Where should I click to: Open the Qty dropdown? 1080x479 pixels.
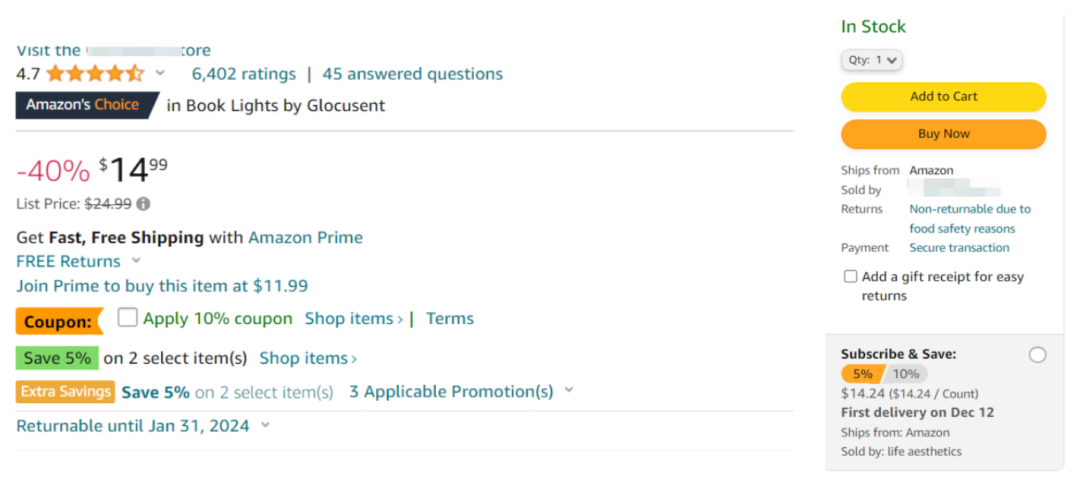tap(872, 60)
